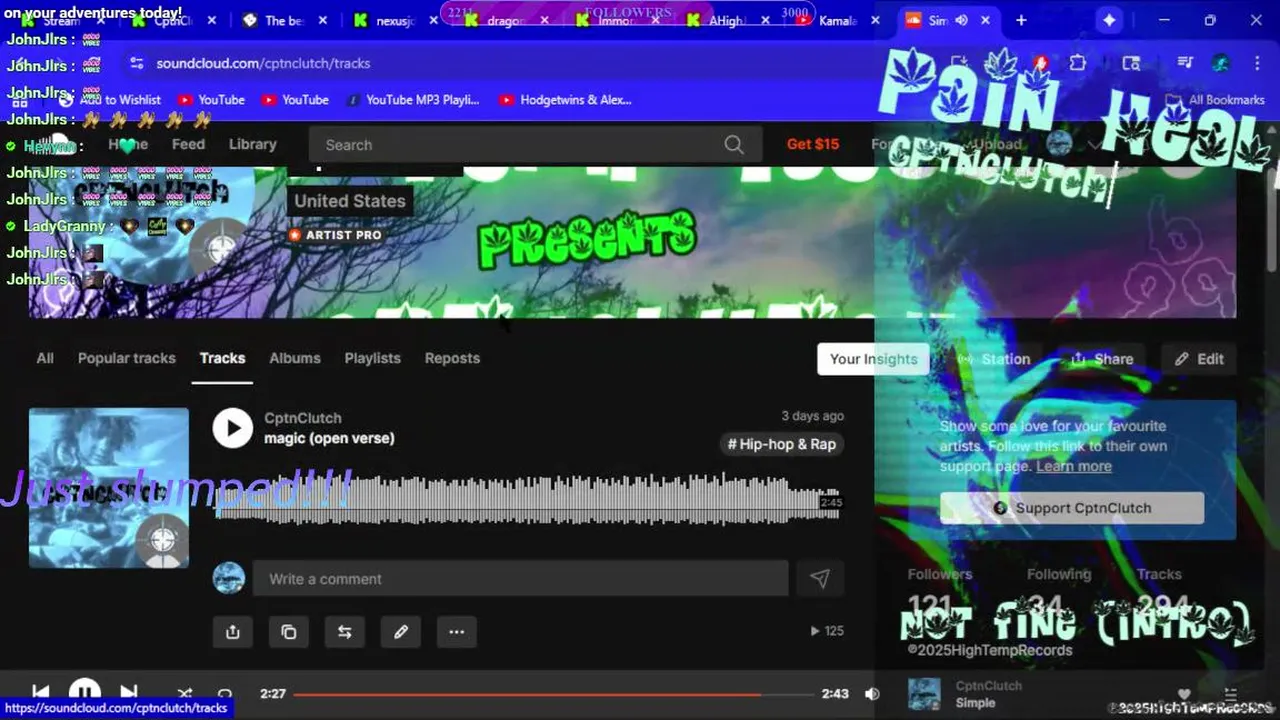Mute the SoundCloud player volume

(872, 693)
